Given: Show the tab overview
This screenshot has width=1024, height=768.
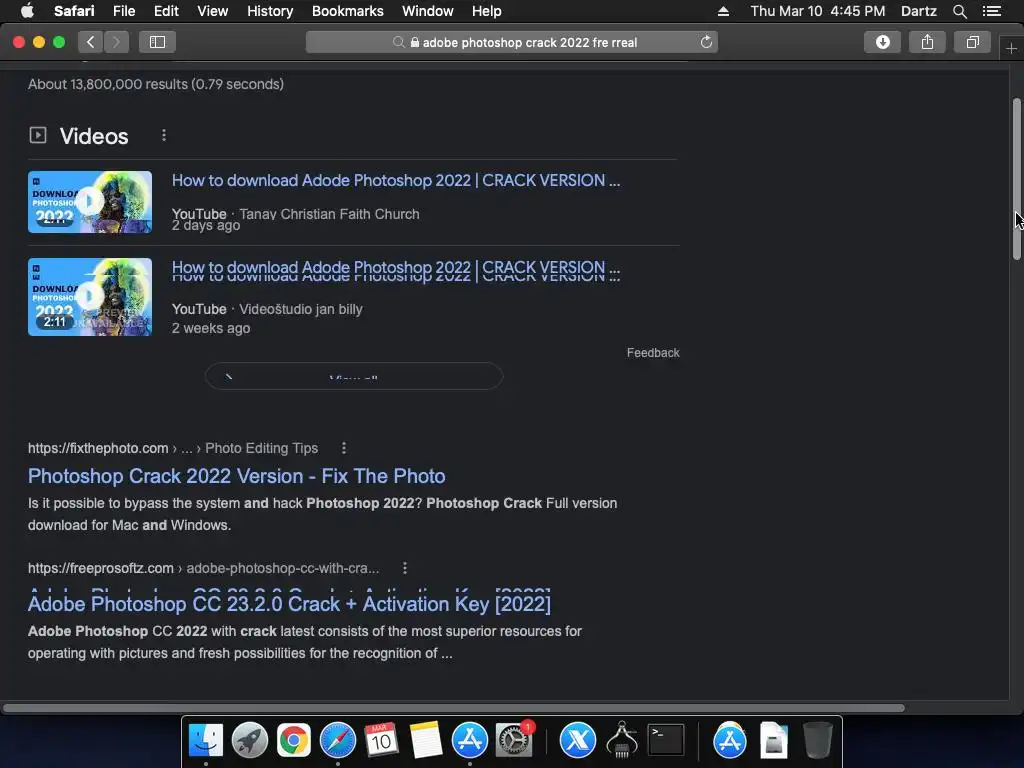Looking at the screenshot, I should pos(972,42).
